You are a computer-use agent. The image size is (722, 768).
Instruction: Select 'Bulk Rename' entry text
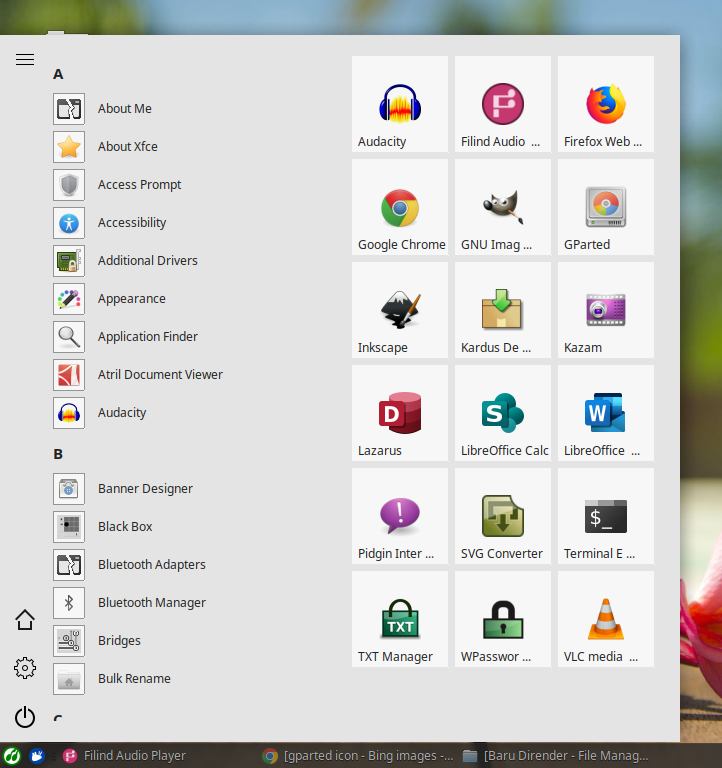coord(134,679)
